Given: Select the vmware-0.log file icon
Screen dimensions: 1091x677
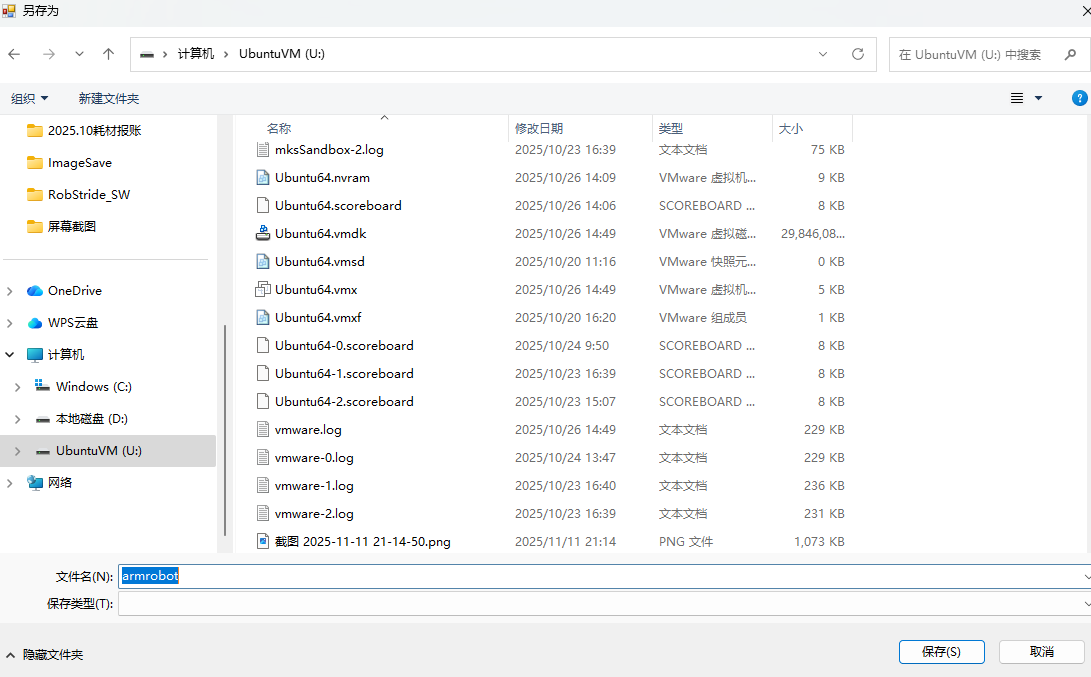Looking at the screenshot, I should click(x=262, y=457).
